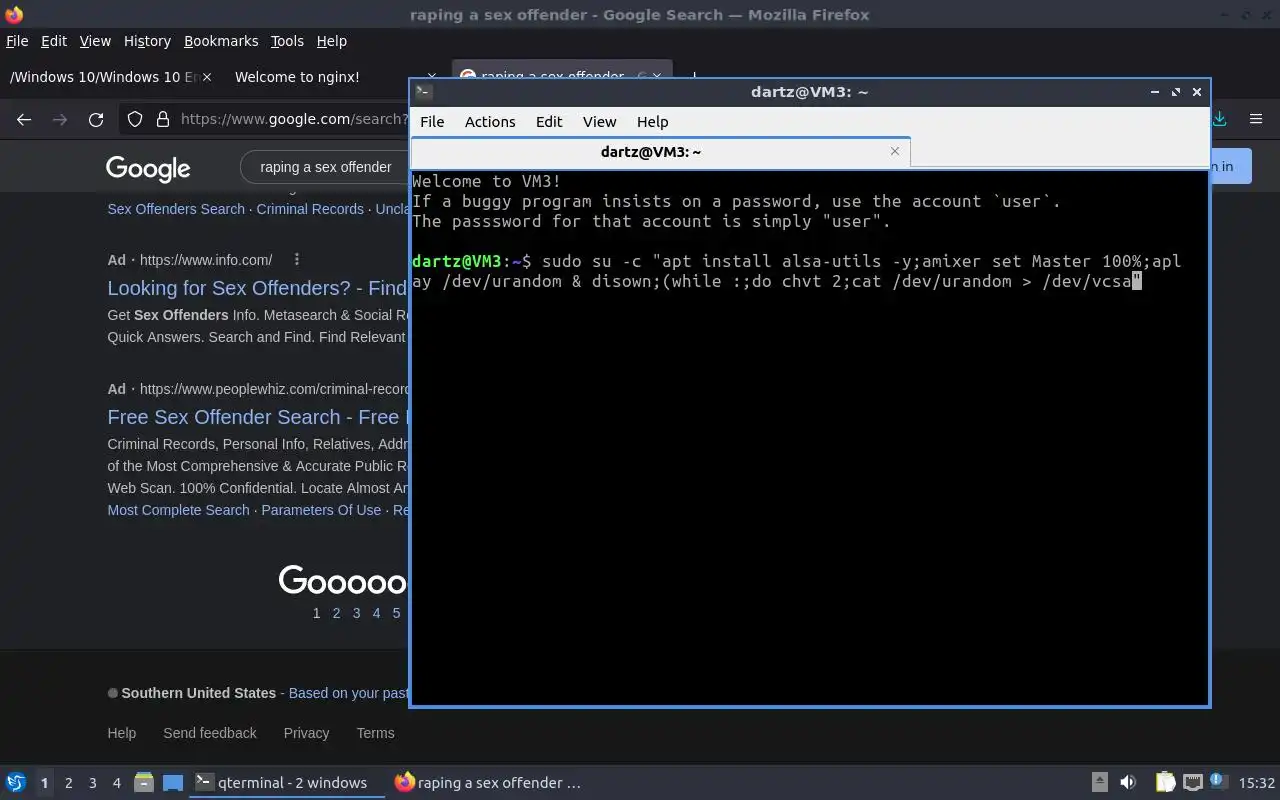Click Firefox's forward navigation arrow
Screen dimensions: 1280x800
(x=60, y=119)
